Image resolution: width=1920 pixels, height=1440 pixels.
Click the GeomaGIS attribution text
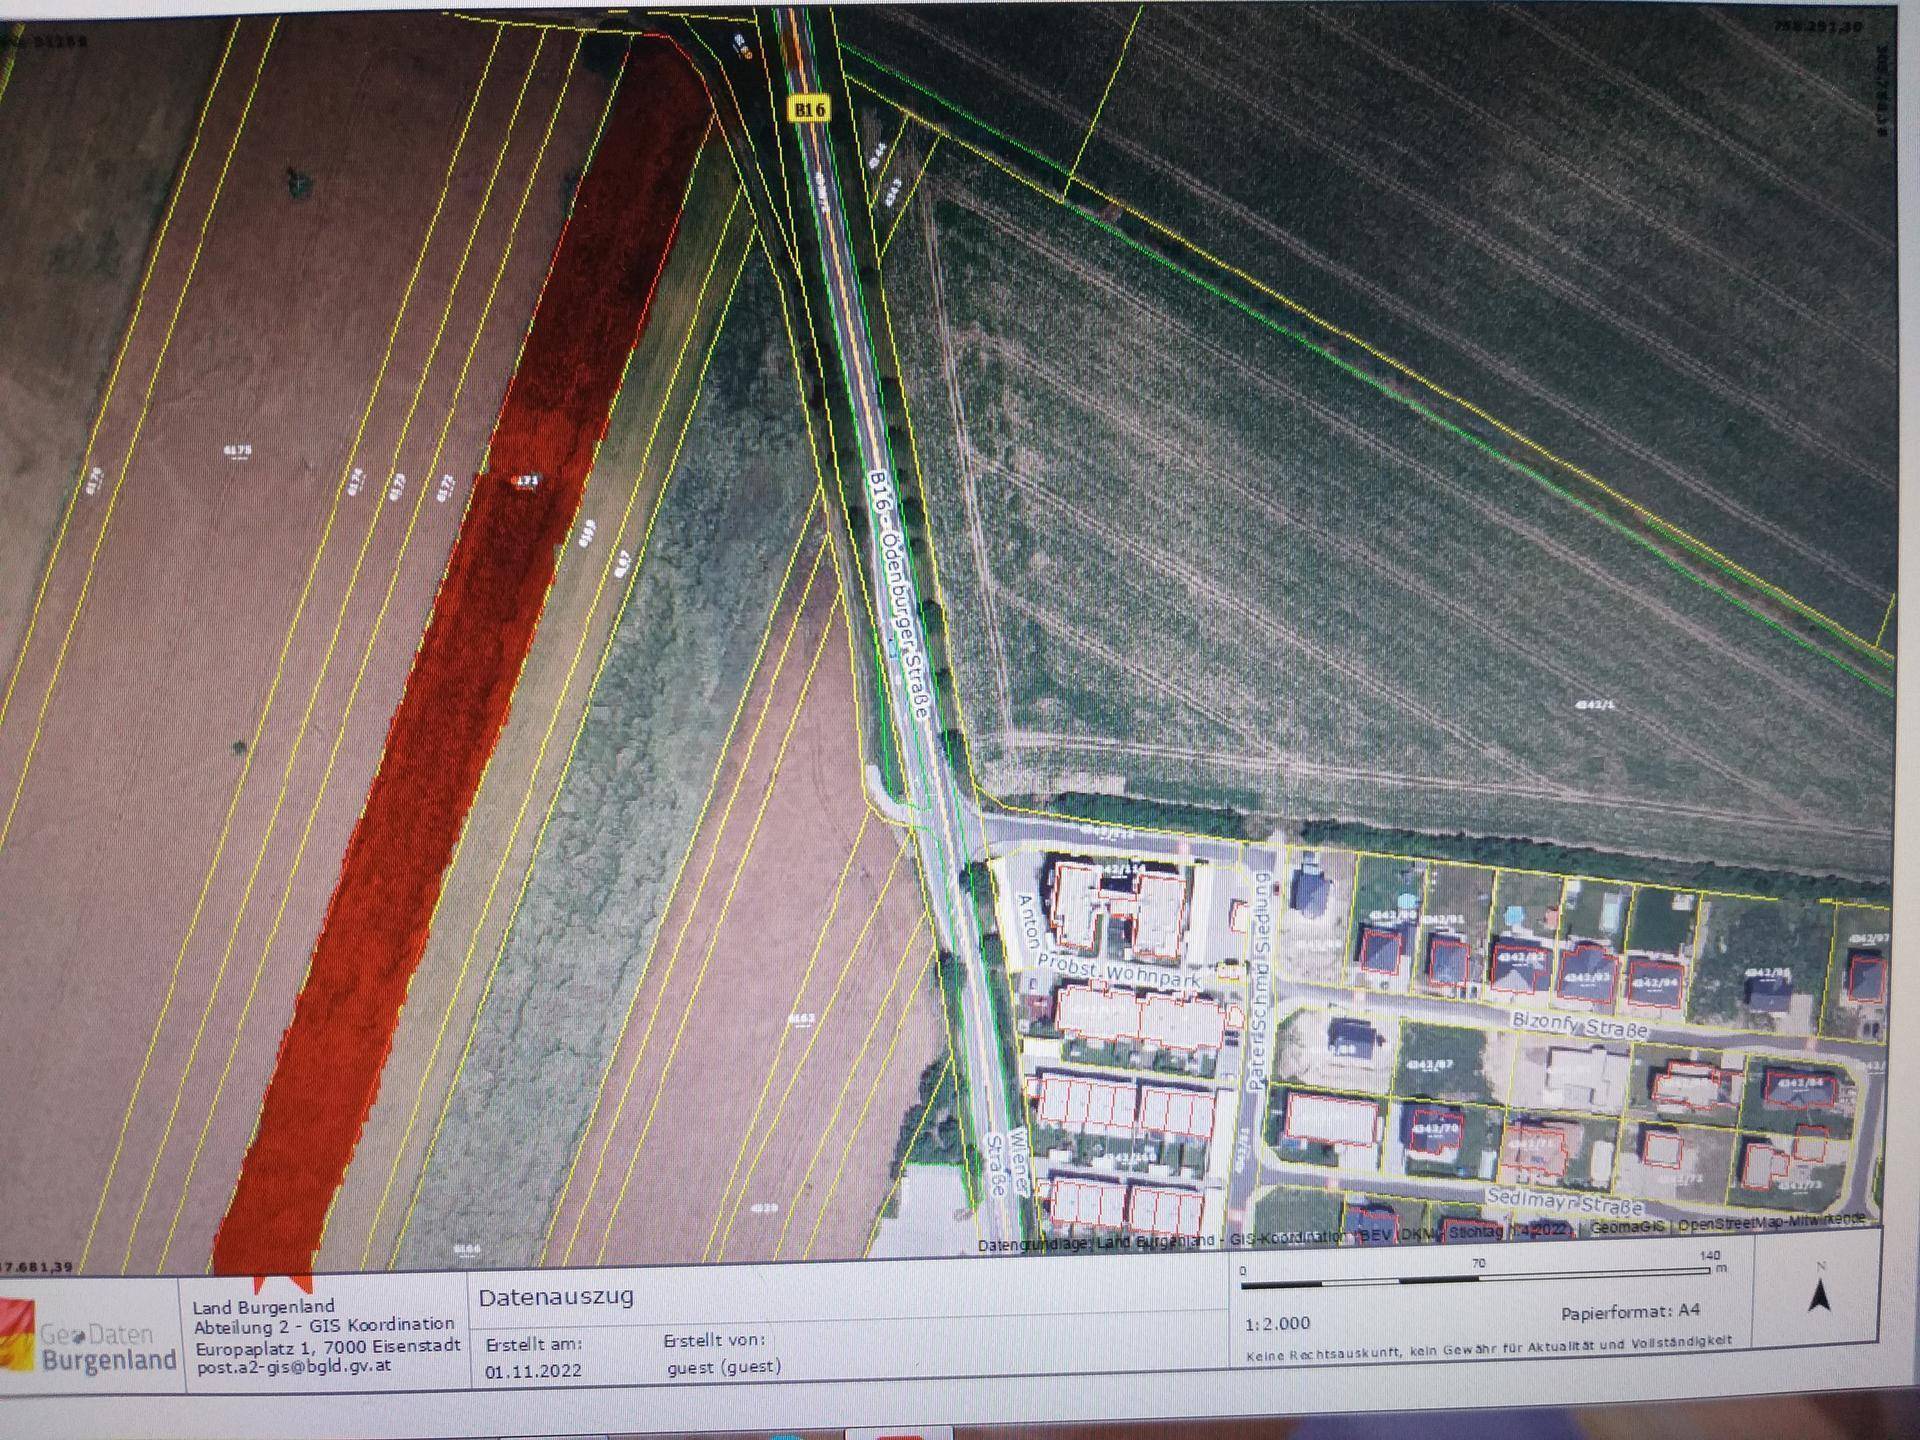click(1628, 1227)
